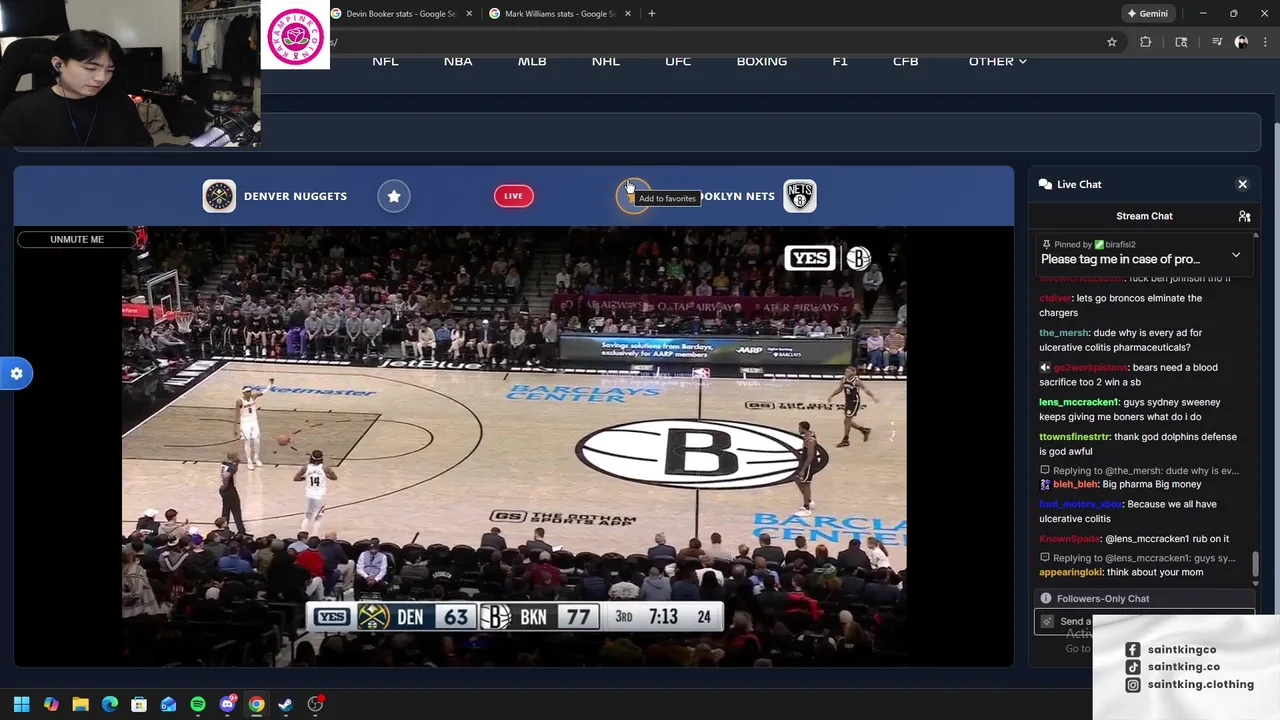Close the Devin Booker stats tab
This screenshot has width=1280, height=720.
click(x=469, y=14)
